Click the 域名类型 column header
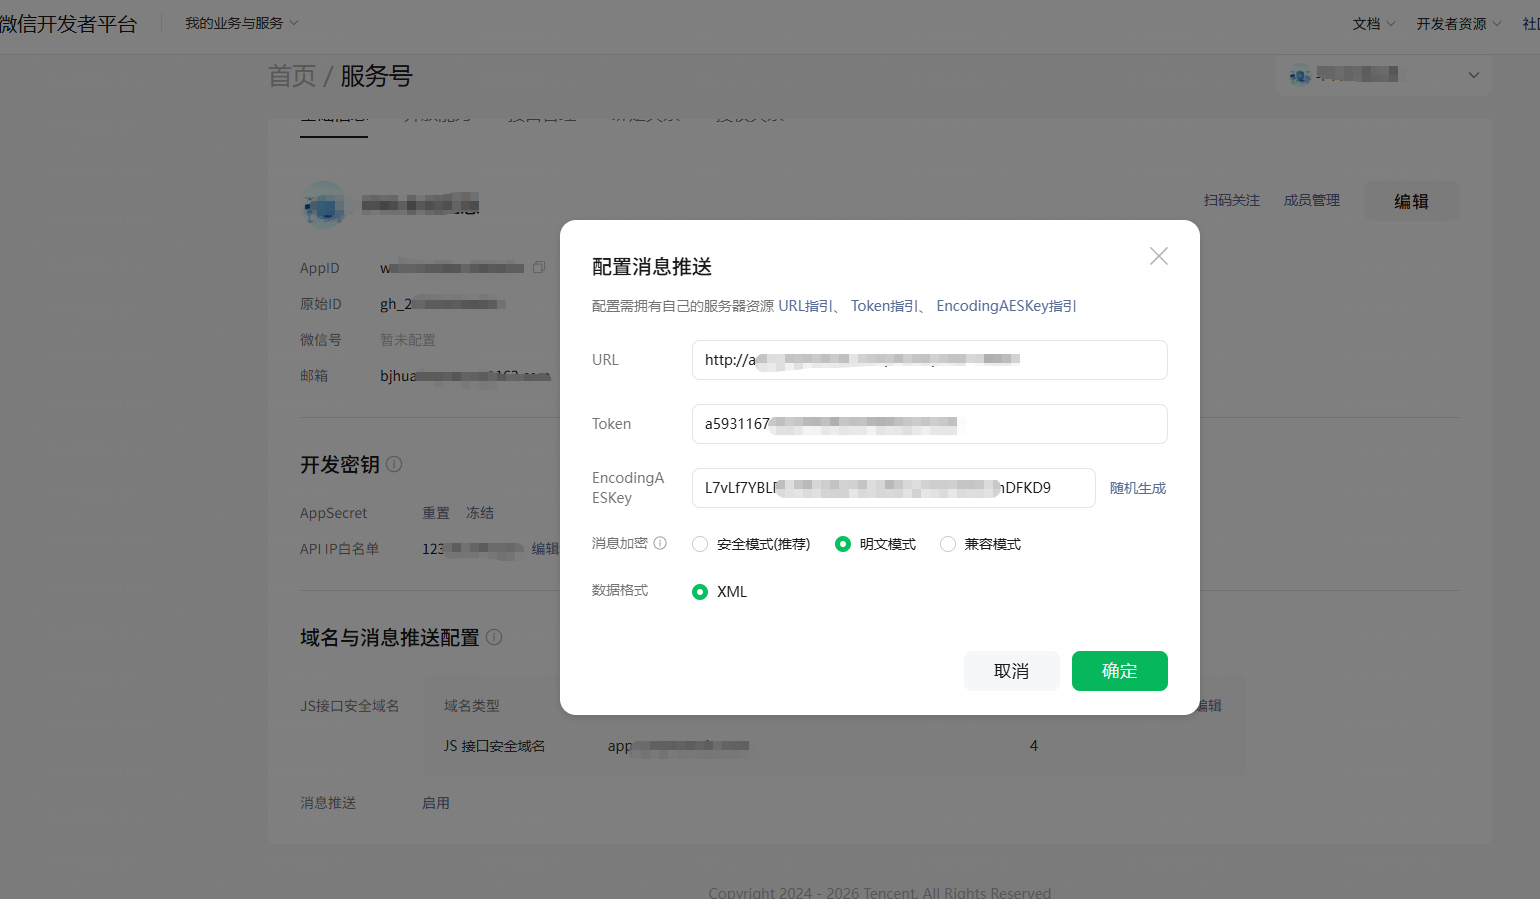1540x899 pixels. pos(472,706)
